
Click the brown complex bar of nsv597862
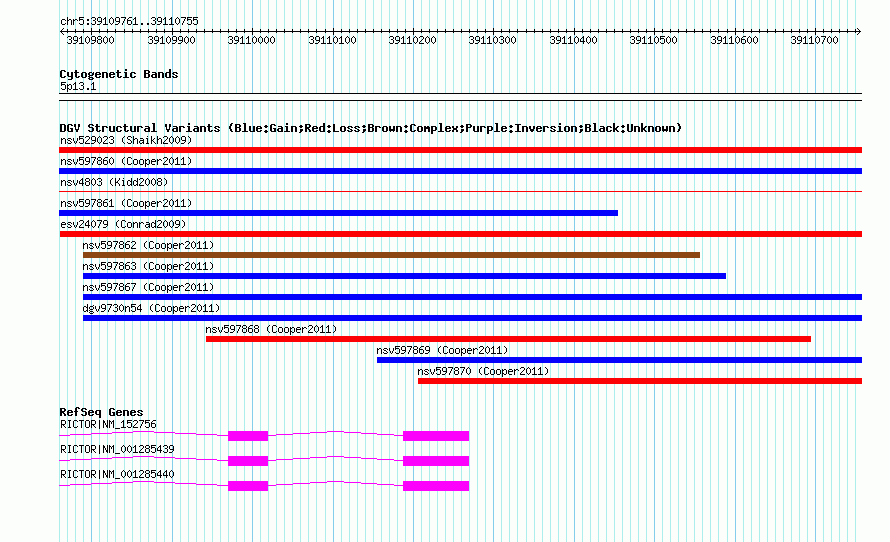coord(391,255)
